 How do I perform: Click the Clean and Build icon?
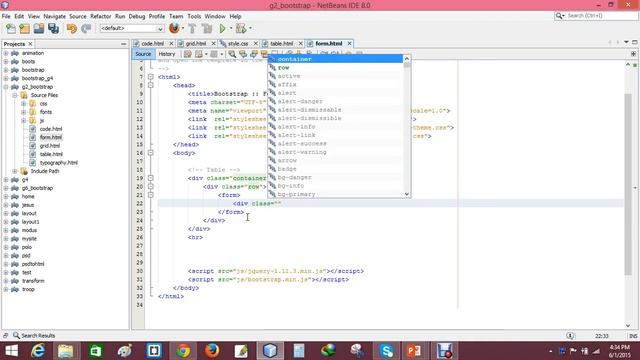[207, 29]
